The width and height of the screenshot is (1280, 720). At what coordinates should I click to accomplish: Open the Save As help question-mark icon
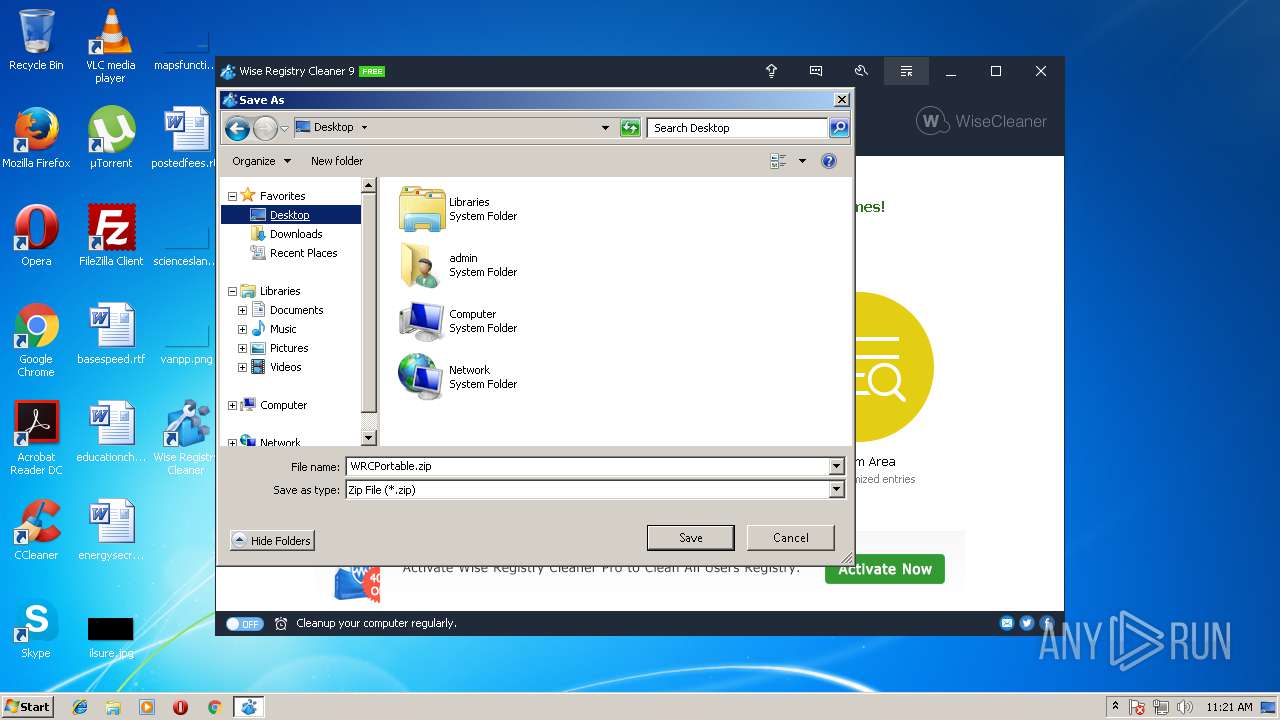pyautogui.click(x=828, y=161)
